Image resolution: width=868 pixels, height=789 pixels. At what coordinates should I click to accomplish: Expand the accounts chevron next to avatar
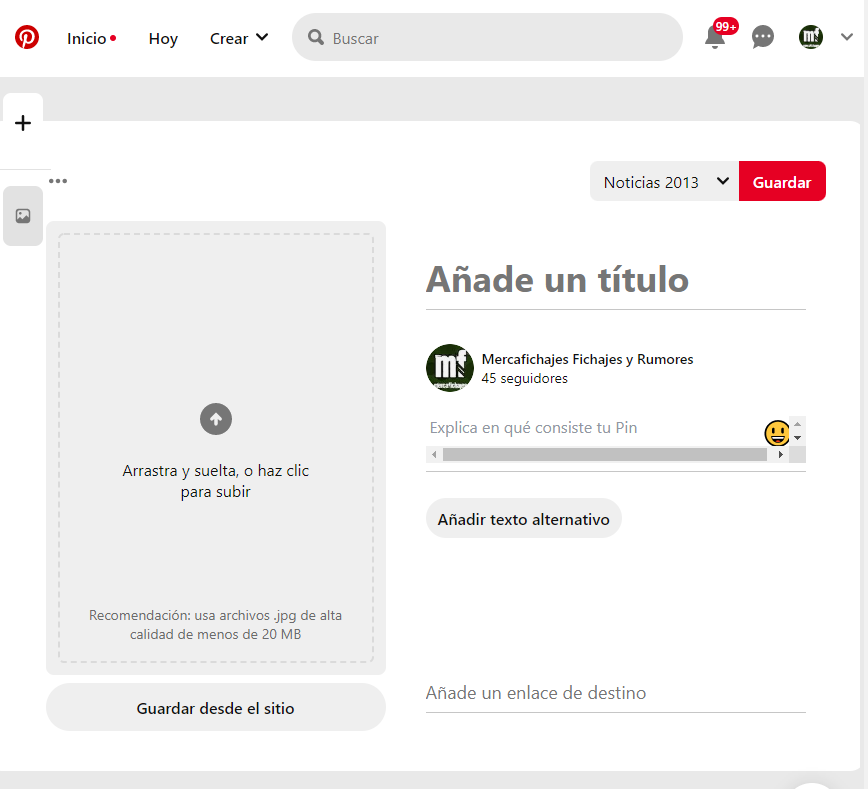coord(847,38)
